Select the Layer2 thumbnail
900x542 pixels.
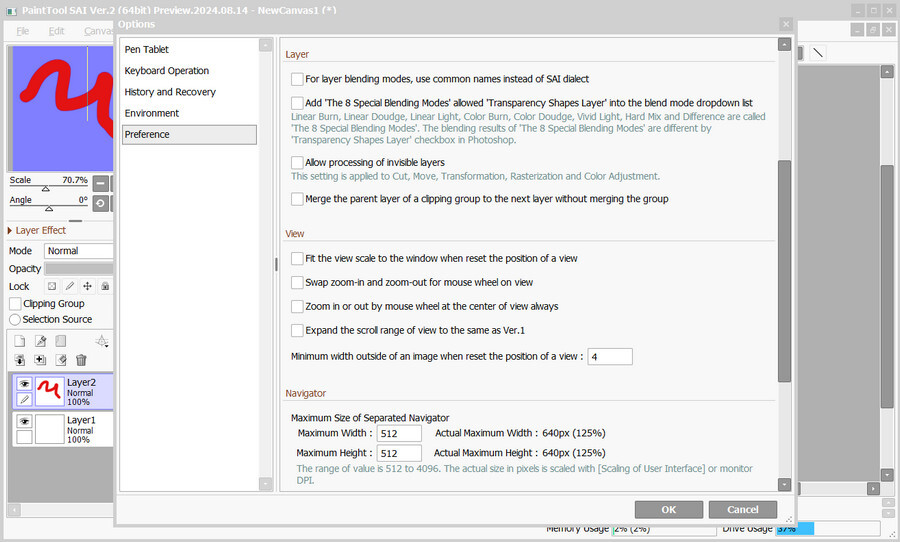point(50,392)
